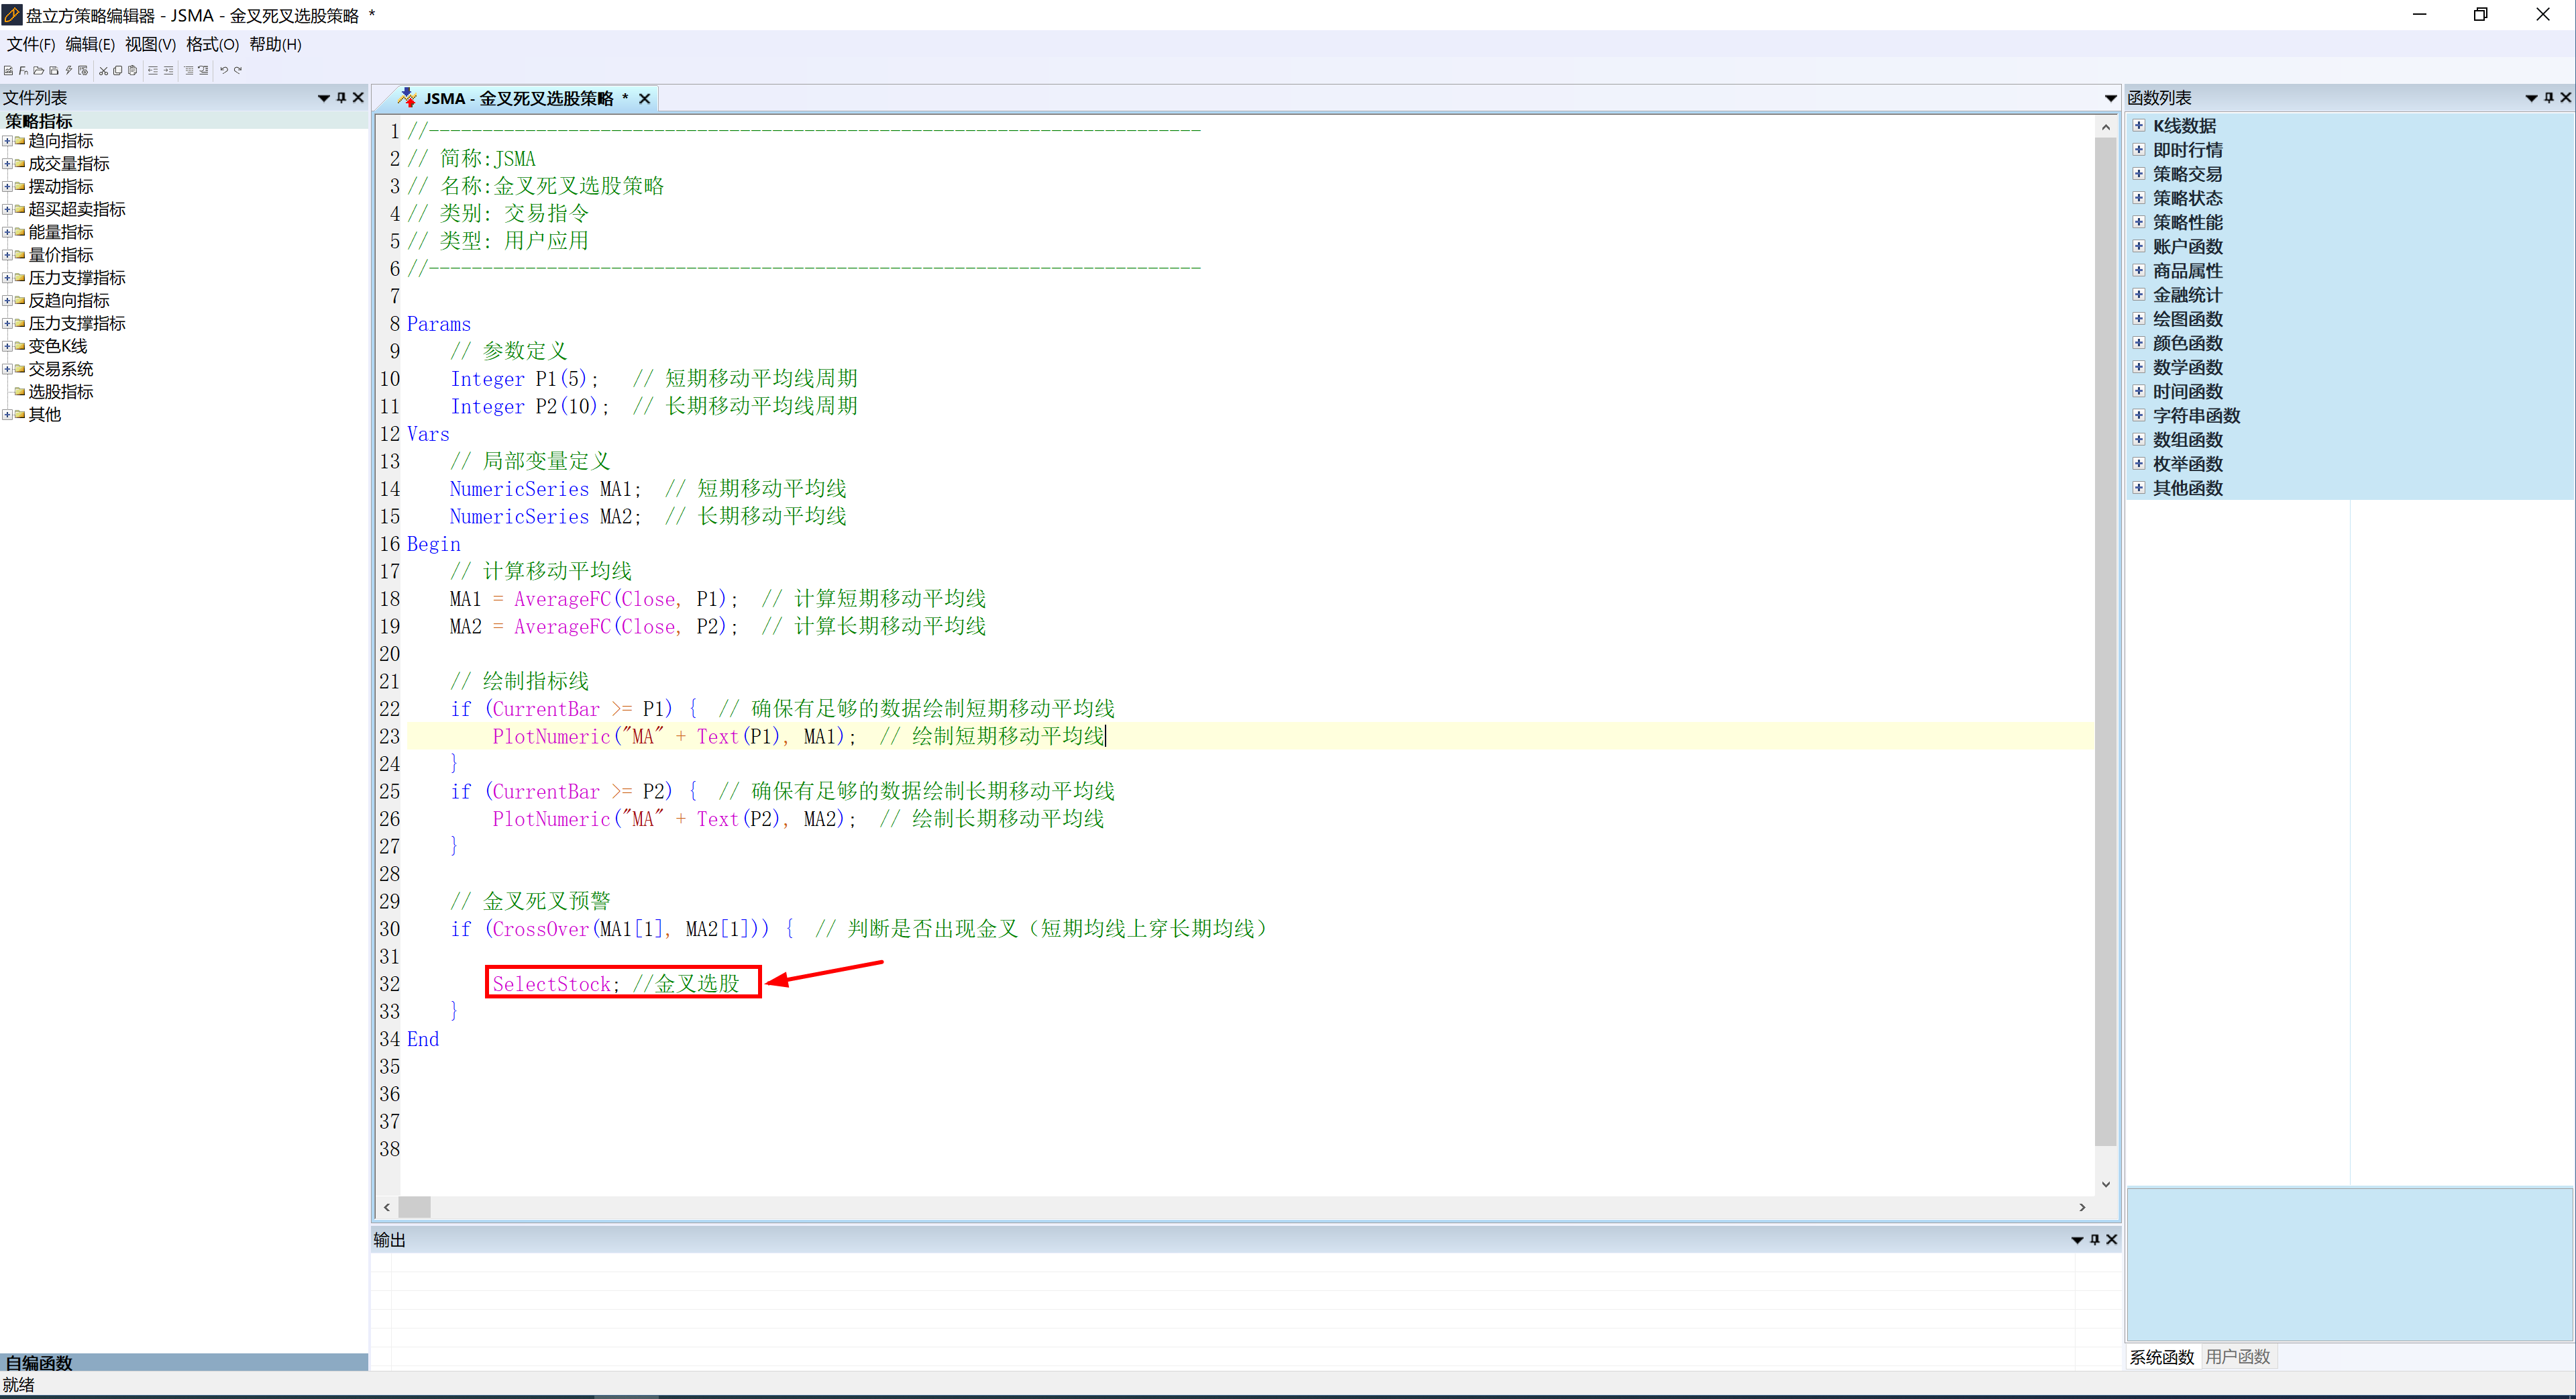
Task: Open the 编辑(E) menu
Action: (x=90, y=44)
